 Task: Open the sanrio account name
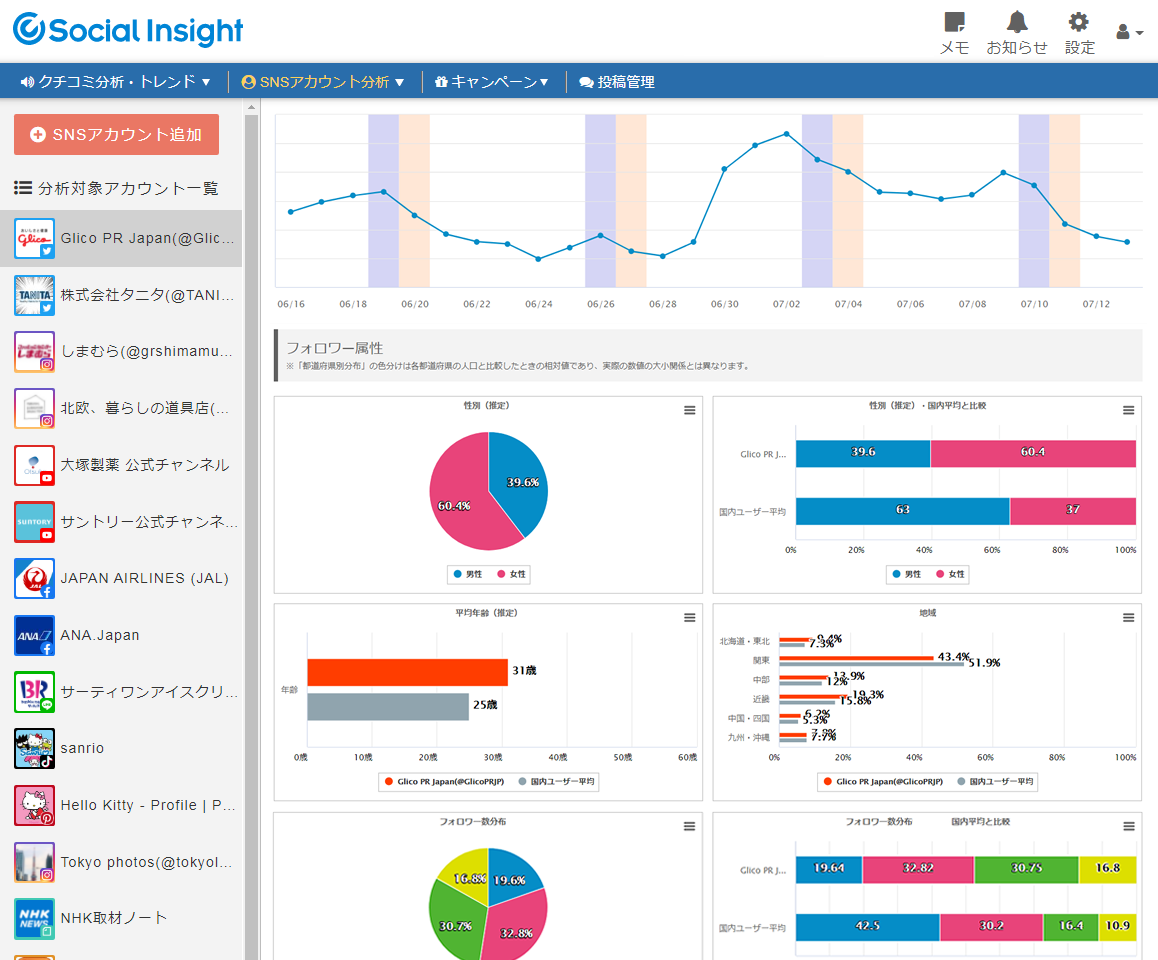82,748
